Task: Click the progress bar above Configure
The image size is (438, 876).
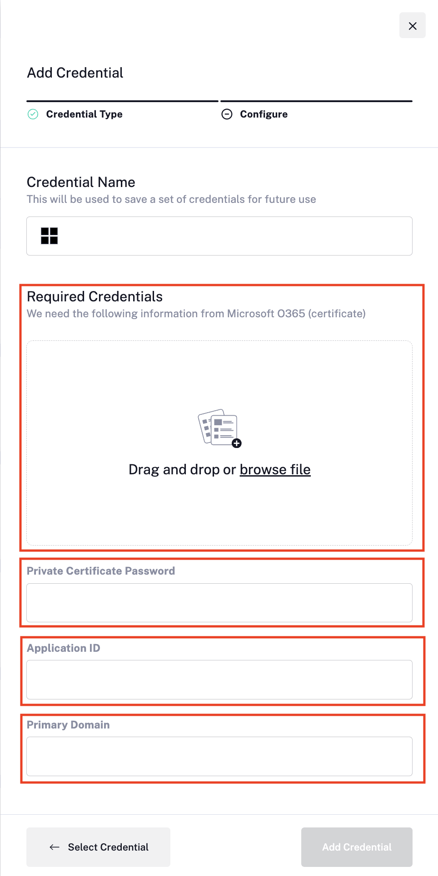Action: [316, 101]
